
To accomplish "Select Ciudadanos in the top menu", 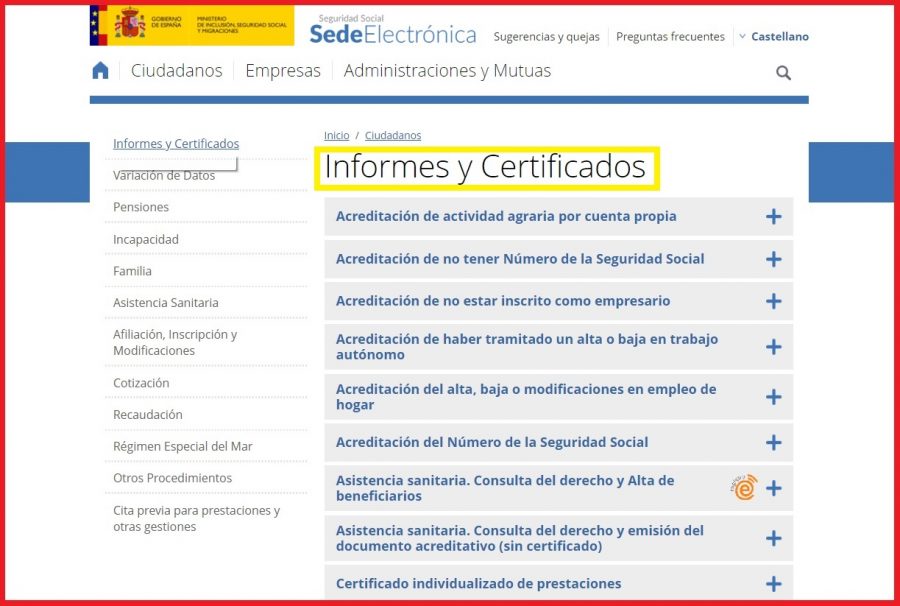I will coord(177,70).
